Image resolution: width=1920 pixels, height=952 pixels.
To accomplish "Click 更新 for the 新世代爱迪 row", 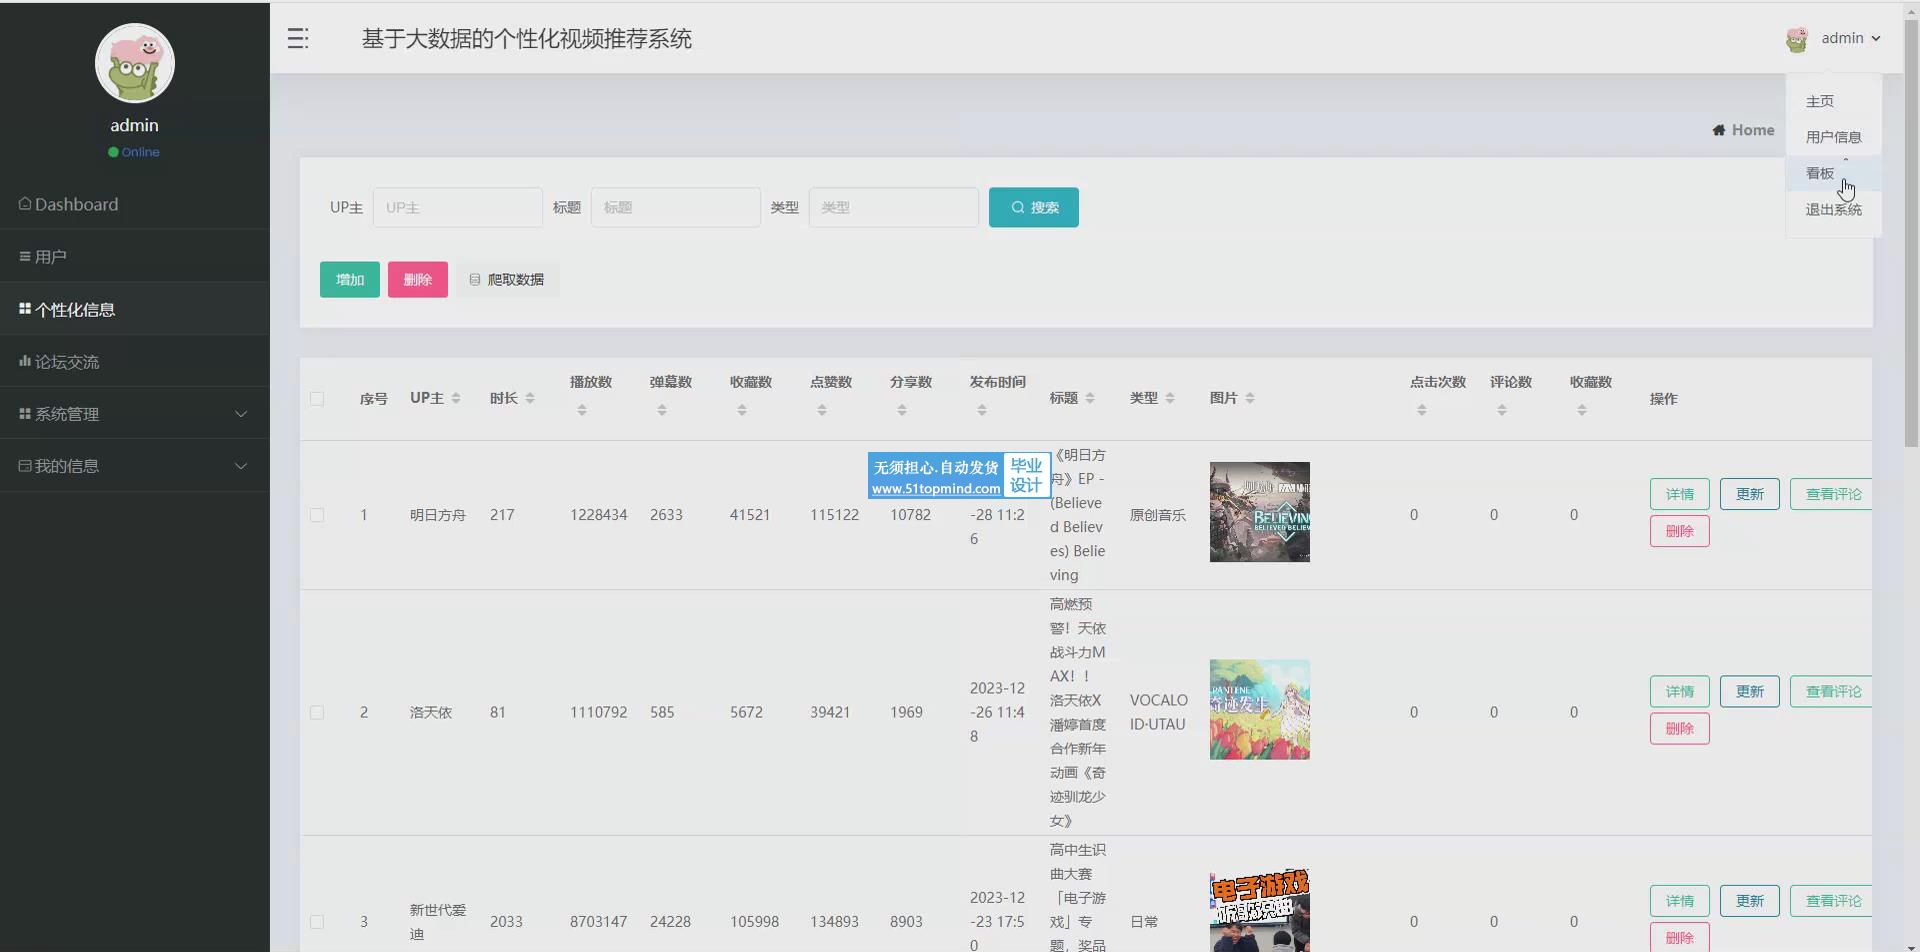I will click(x=1750, y=901).
